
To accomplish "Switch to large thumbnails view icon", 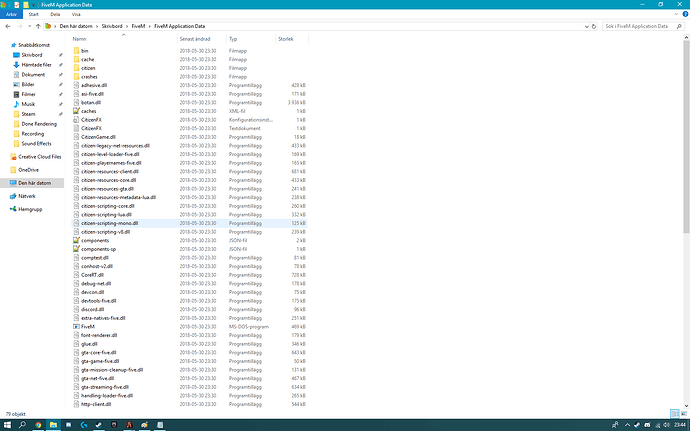I will (x=684, y=414).
